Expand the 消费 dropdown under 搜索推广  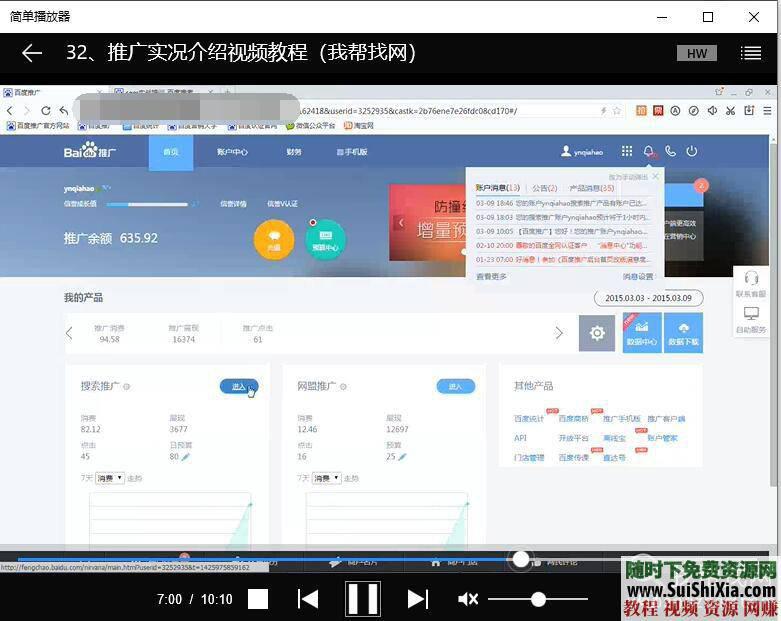pos(110,478)
